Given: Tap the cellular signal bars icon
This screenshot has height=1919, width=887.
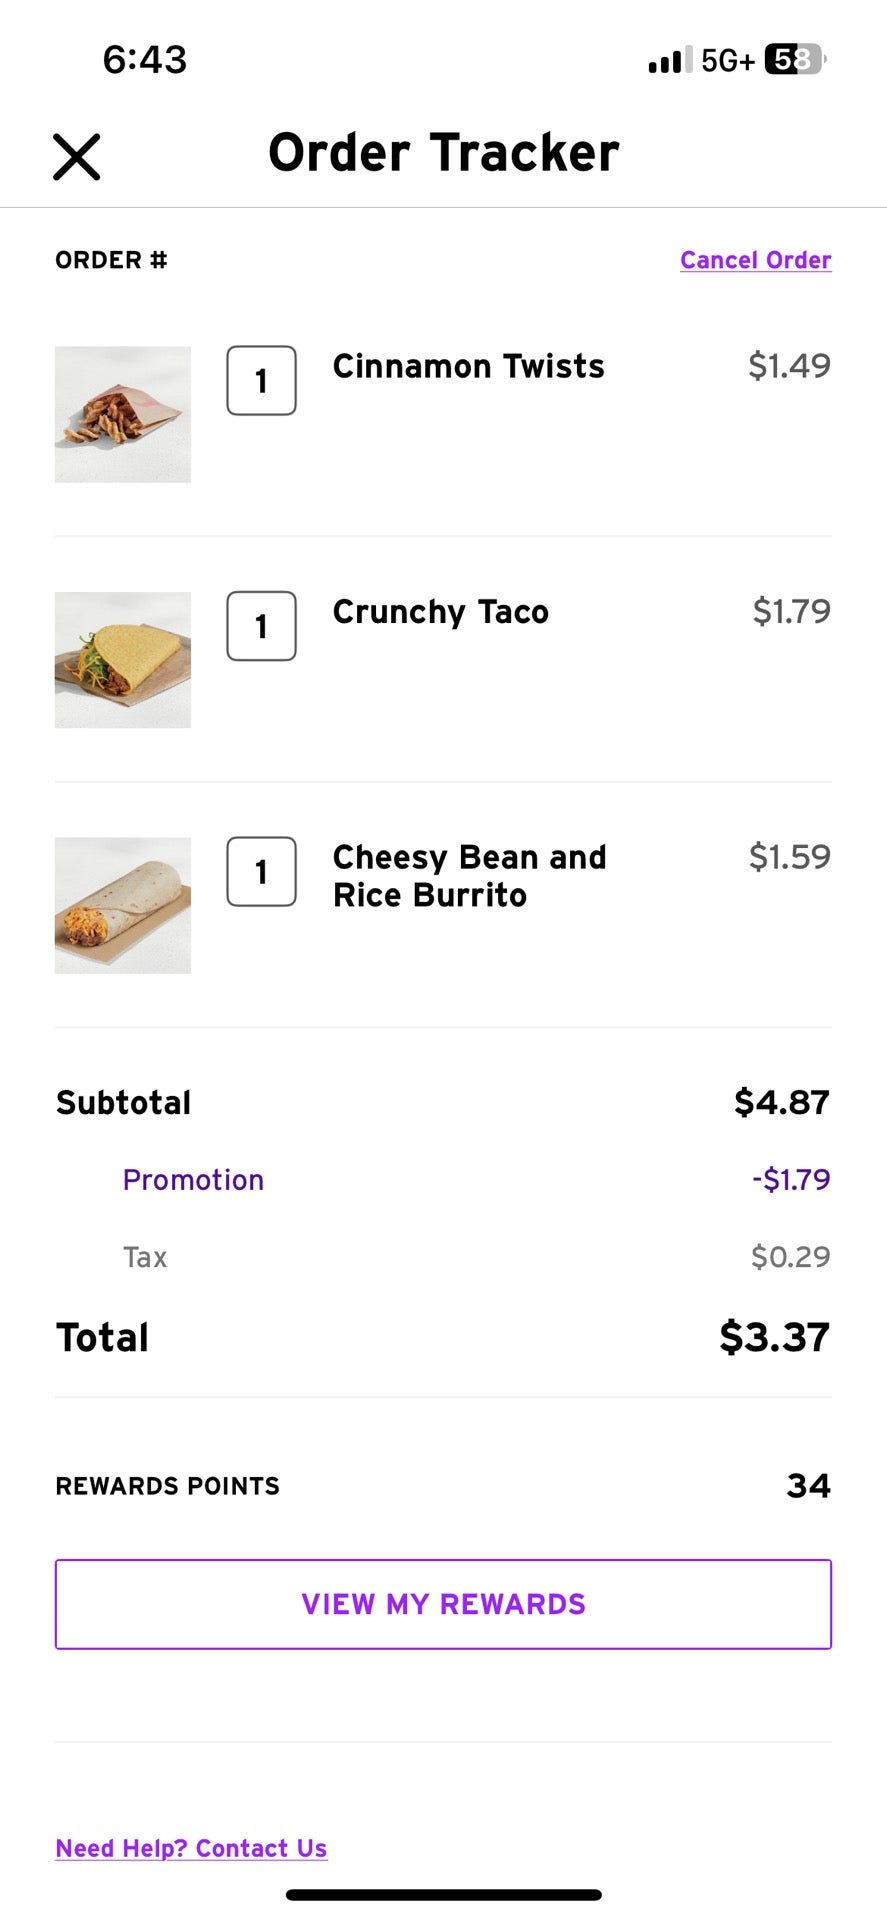Looking at the screenshot, I should (x=669, y=61).
